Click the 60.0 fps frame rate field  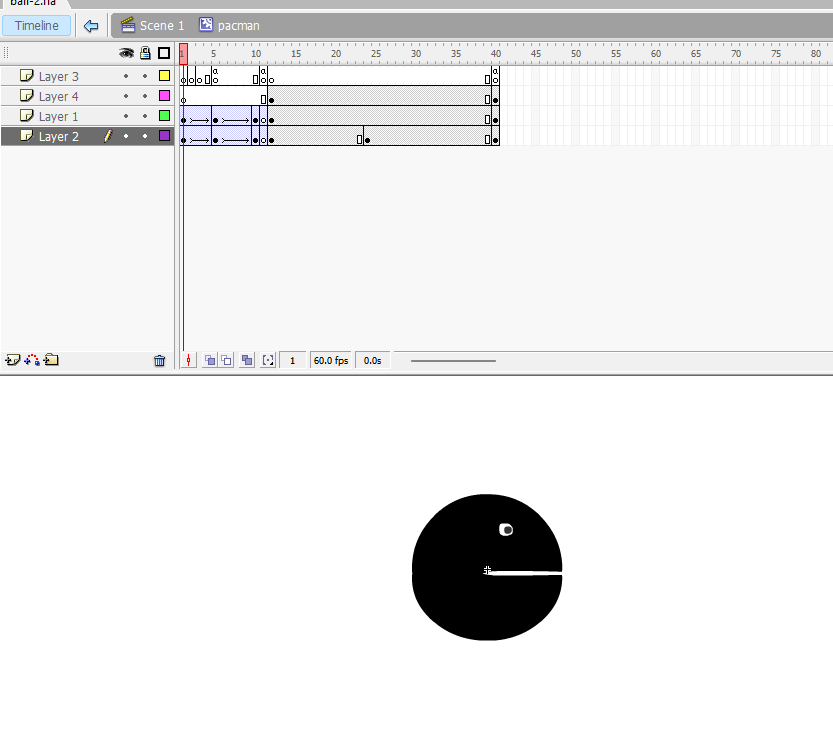(331, 361)
